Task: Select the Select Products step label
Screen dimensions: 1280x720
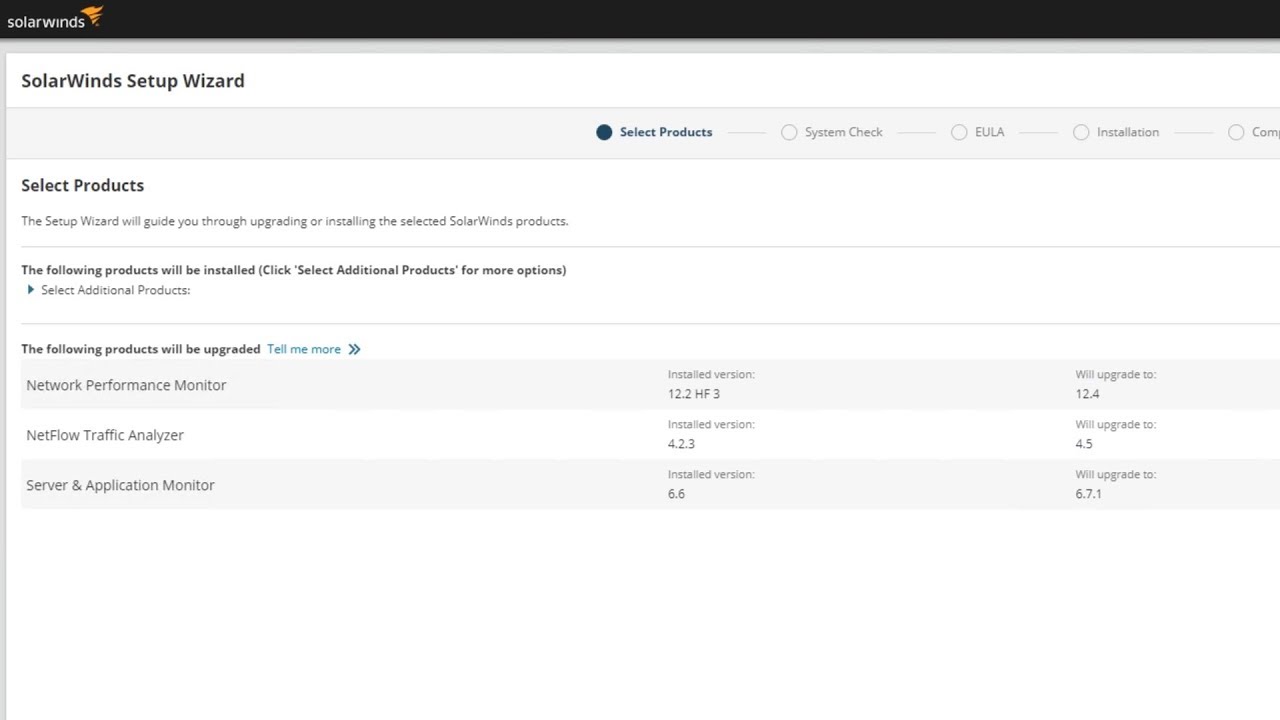Action: coord(666,132)
